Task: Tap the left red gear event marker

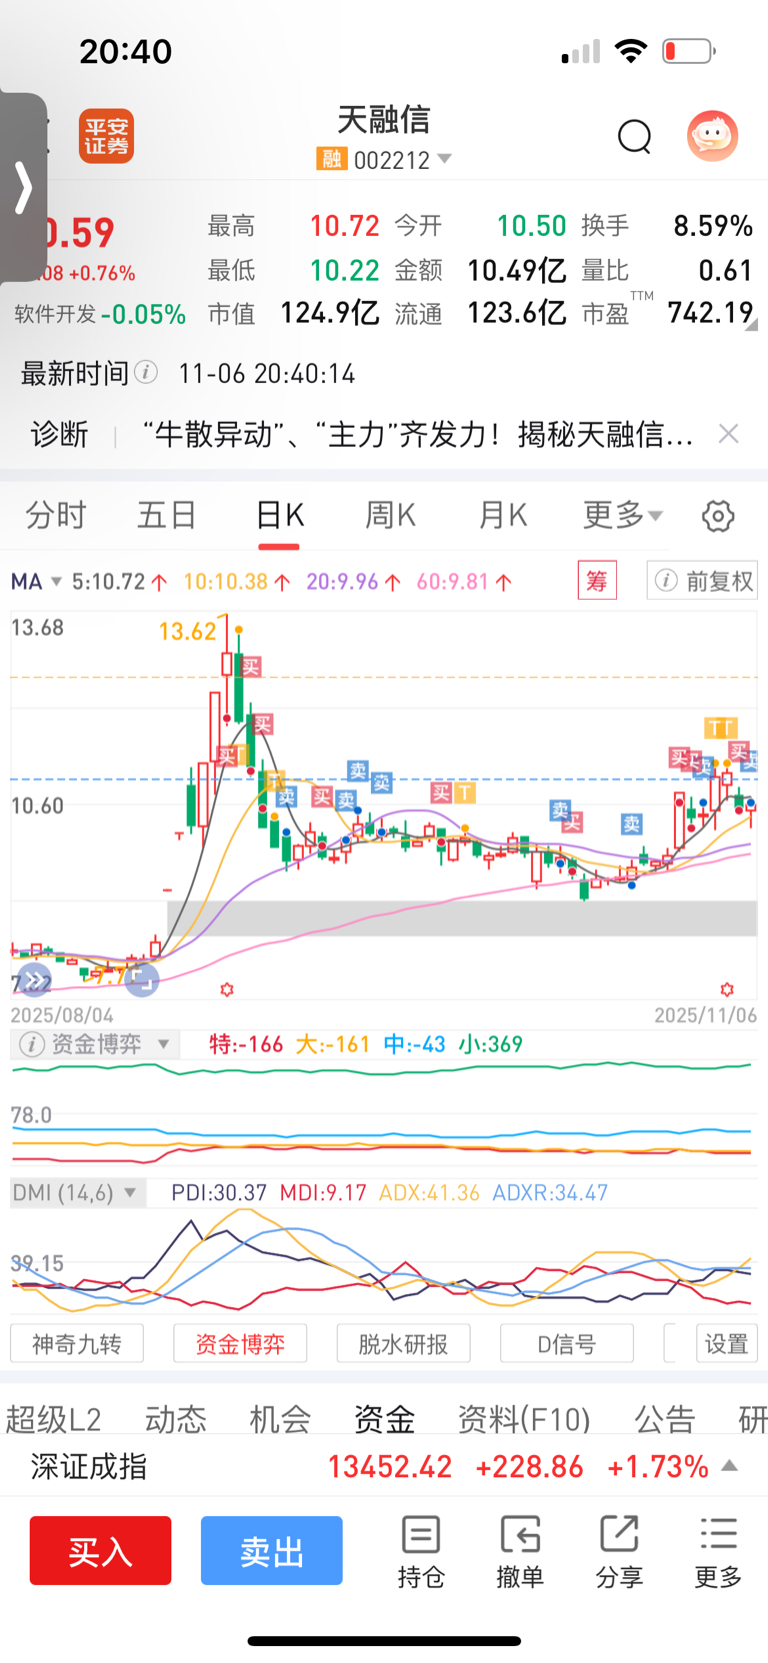Action: click(x=227, y=989)
